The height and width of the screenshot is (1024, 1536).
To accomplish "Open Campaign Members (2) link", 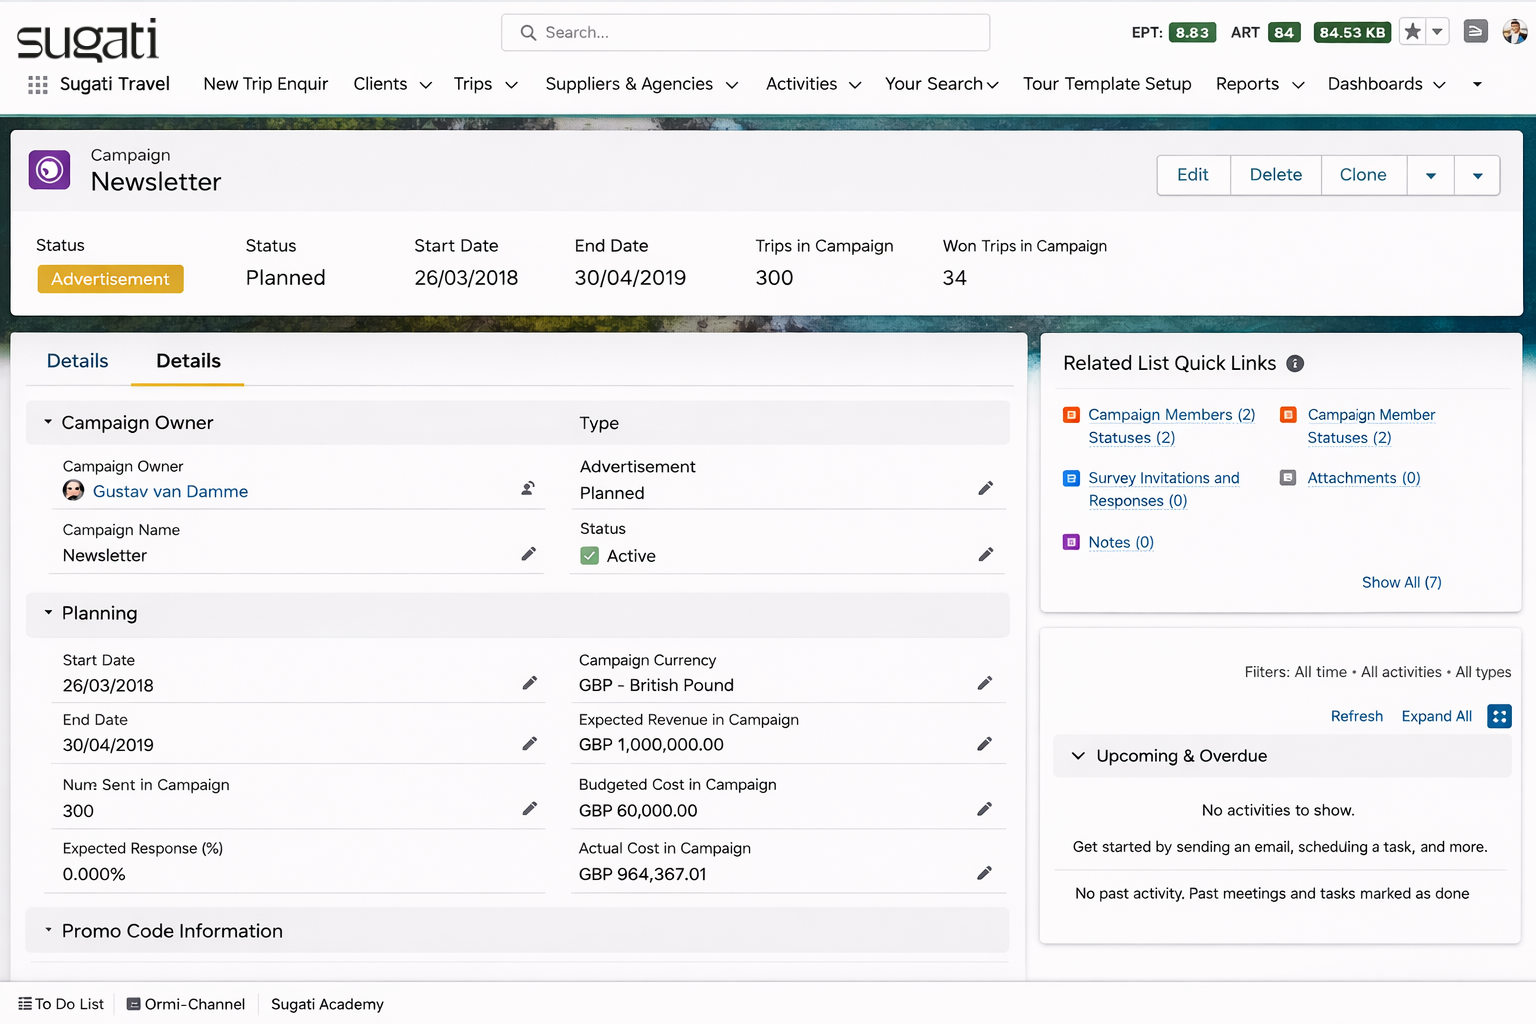I will (x=1171, y=415).
